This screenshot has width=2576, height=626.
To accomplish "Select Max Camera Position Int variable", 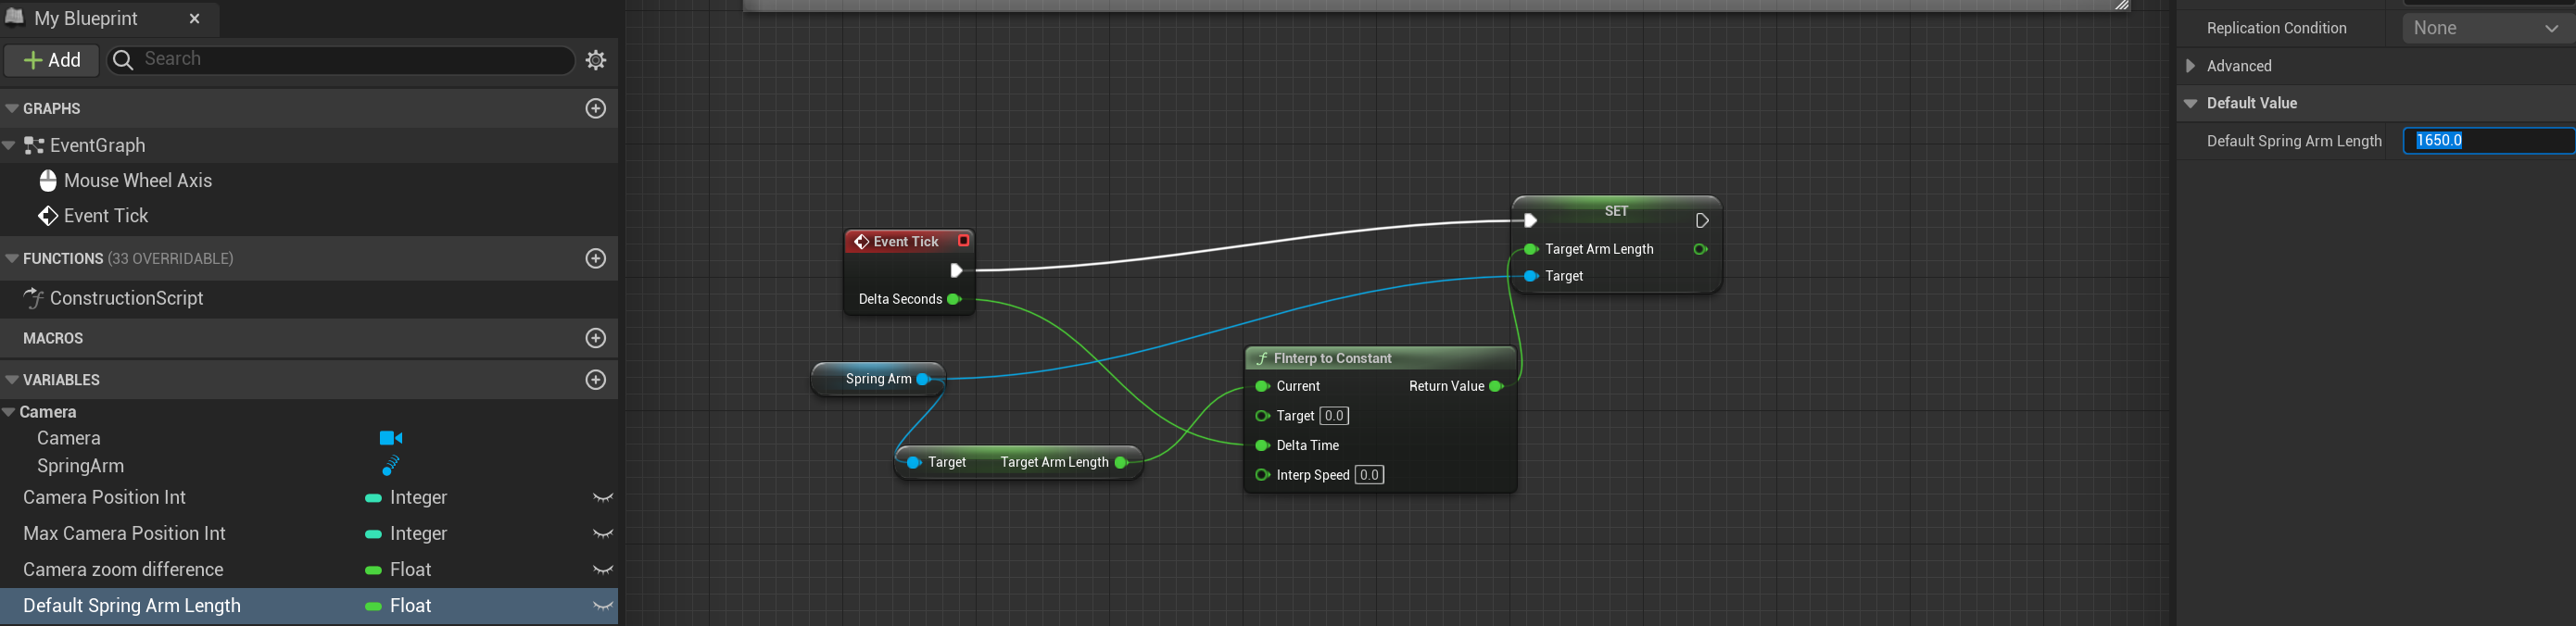I will pyautogui.click(x=125, y=533).
